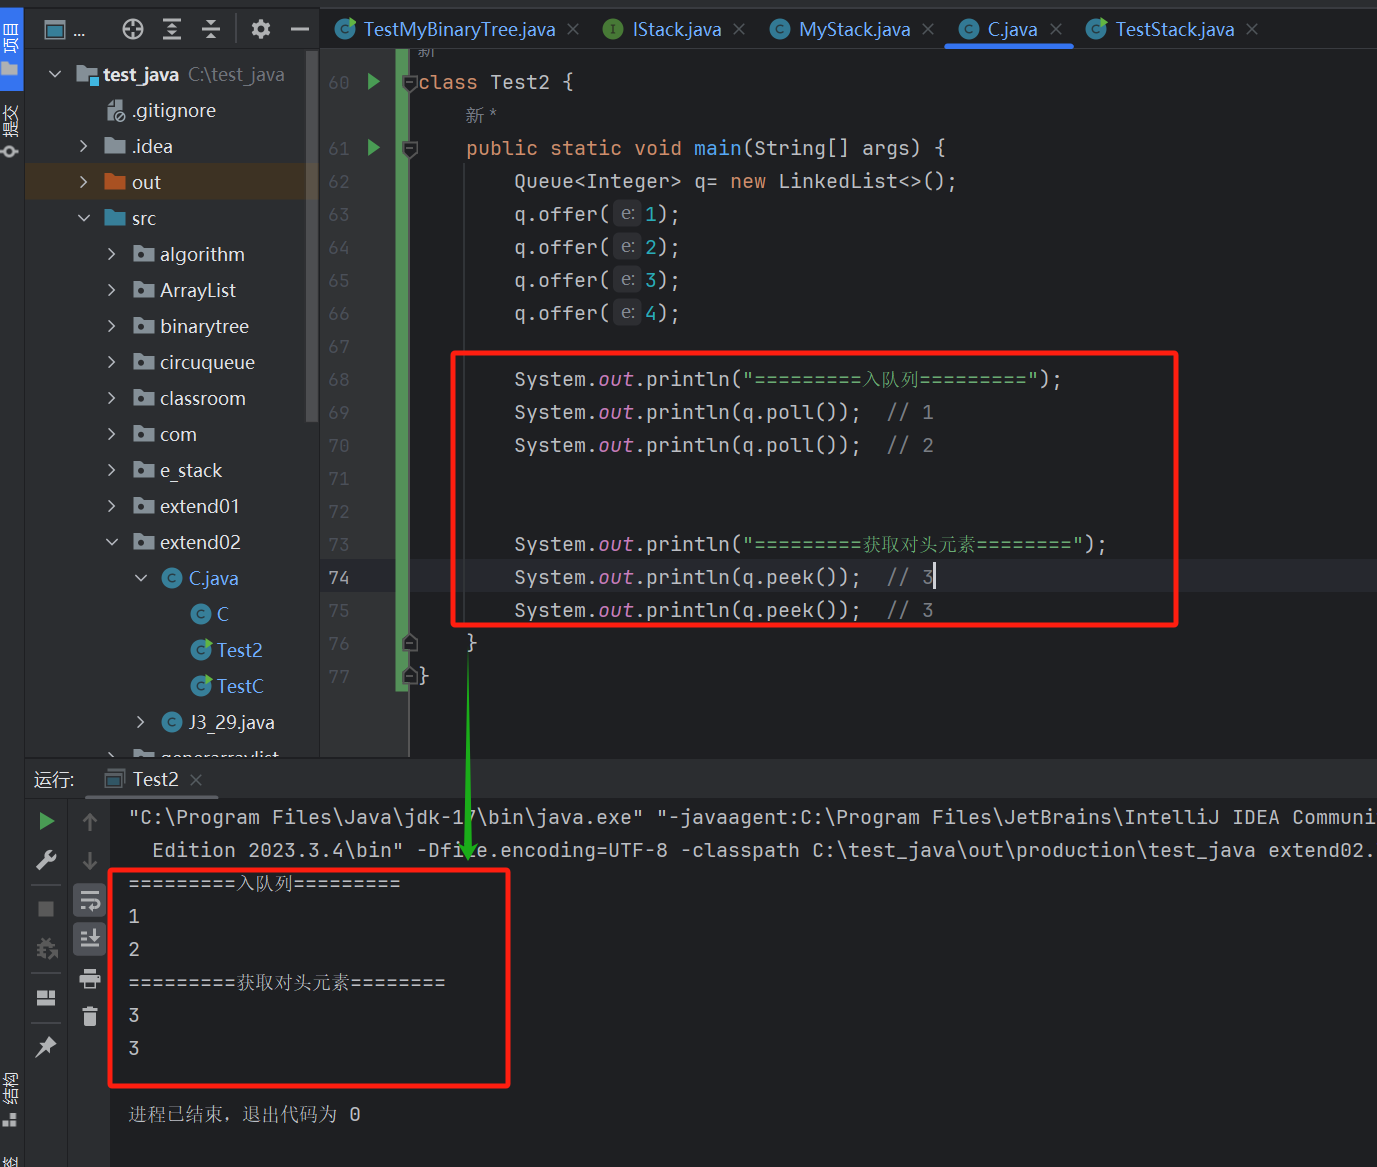Click the stop process button
Screen dimensions: 1377x1167
(46, 908)
